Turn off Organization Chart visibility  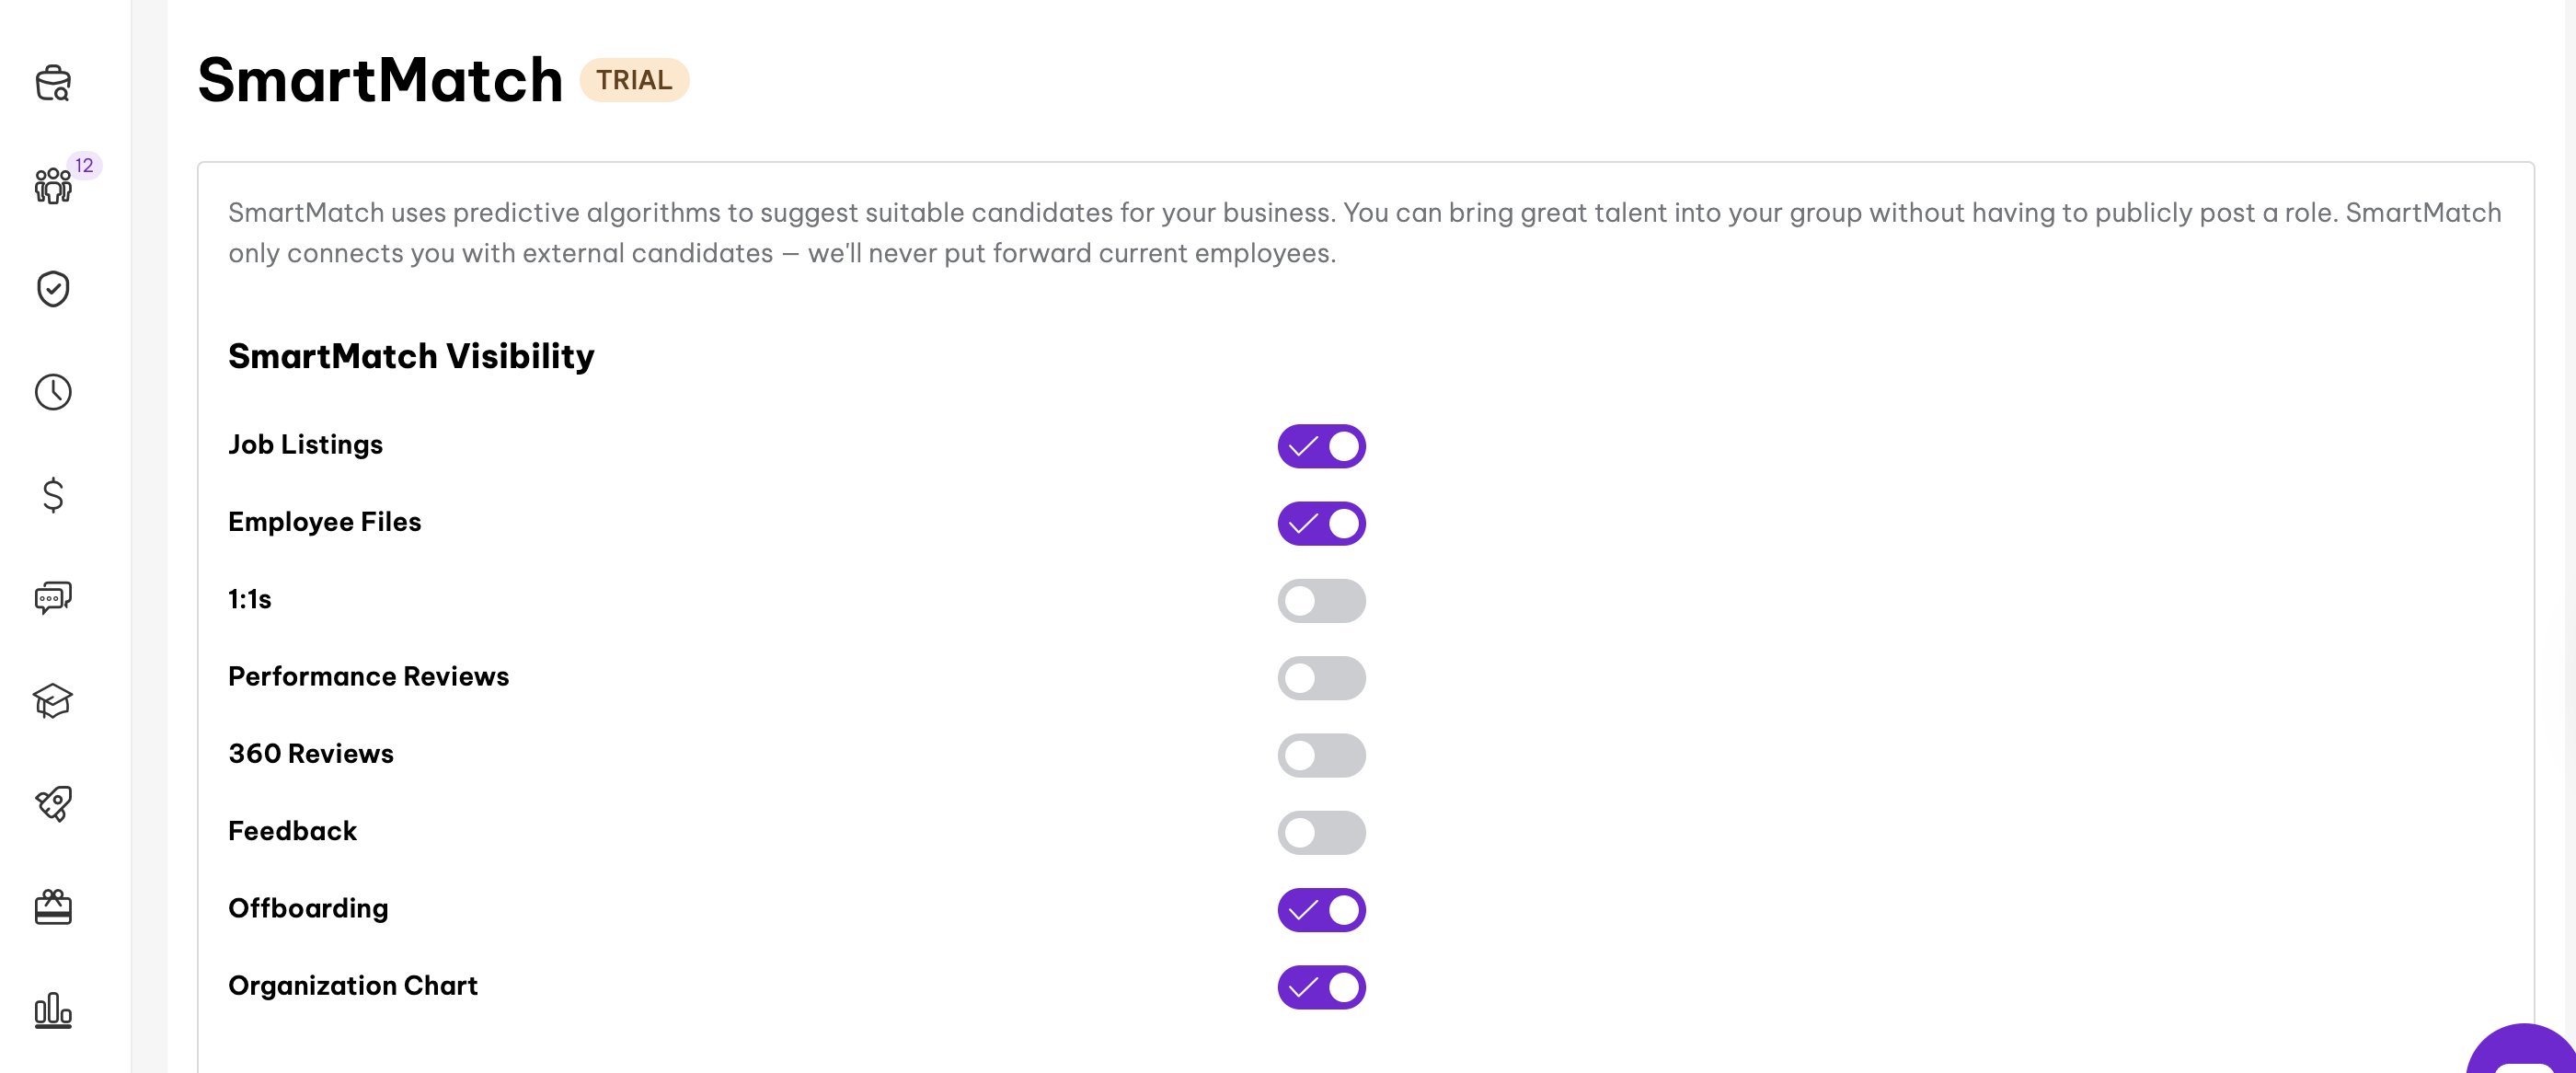[x=1321, y=987]
